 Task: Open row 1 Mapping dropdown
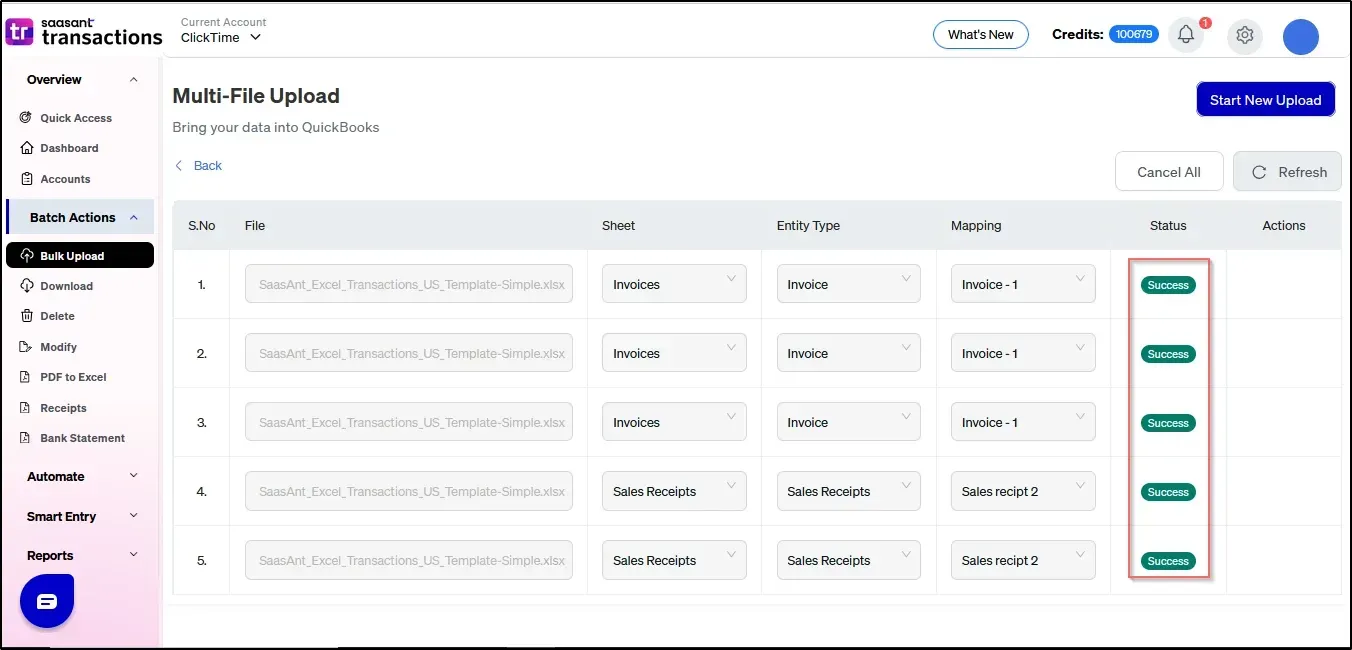point(1023,284)
